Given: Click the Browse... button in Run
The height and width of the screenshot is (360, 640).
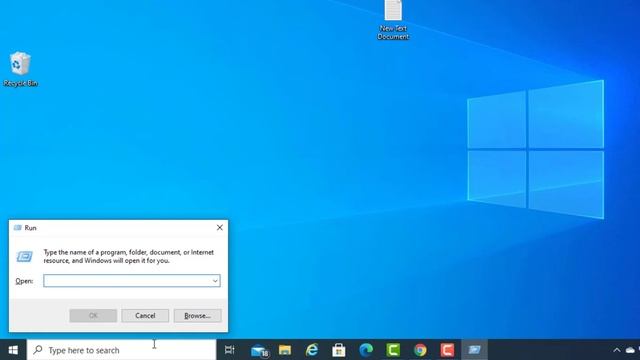Looking at the screenshot, I should [x=198, y=316].
